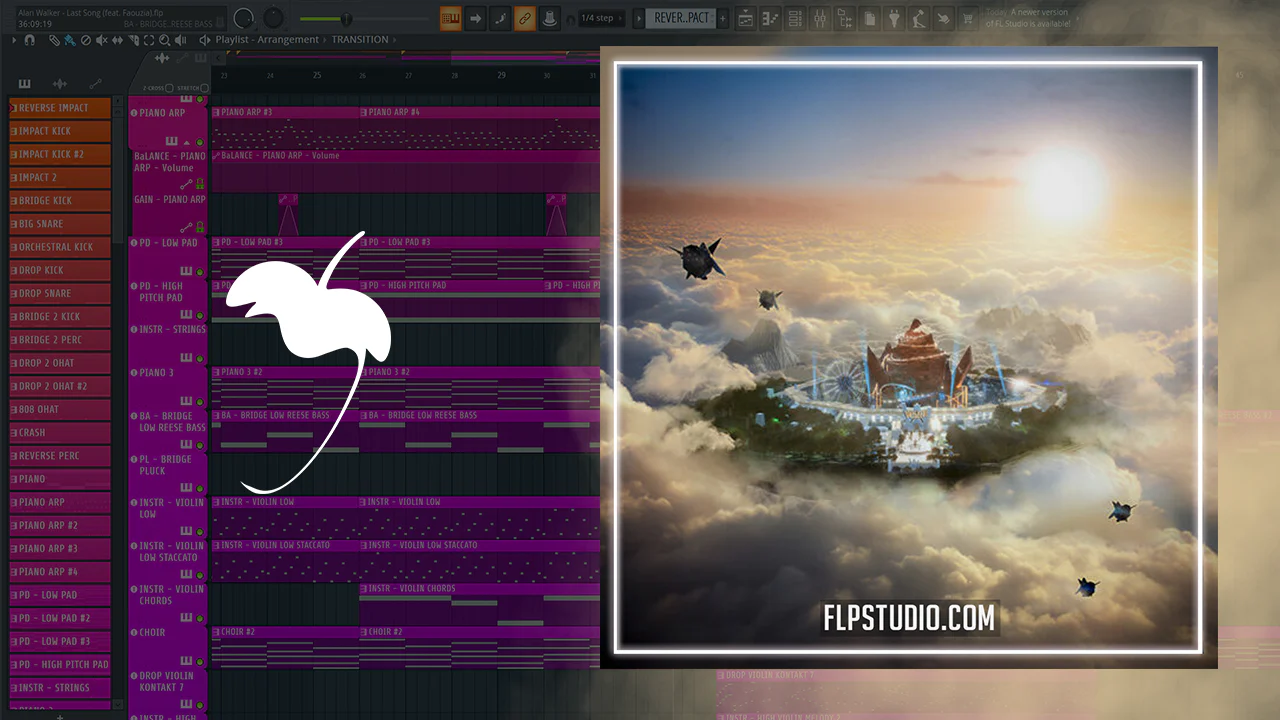1280x720 pixels.
Task: Open clip menu icon of BaLANCE Volume clip
Action: point(216,156)
